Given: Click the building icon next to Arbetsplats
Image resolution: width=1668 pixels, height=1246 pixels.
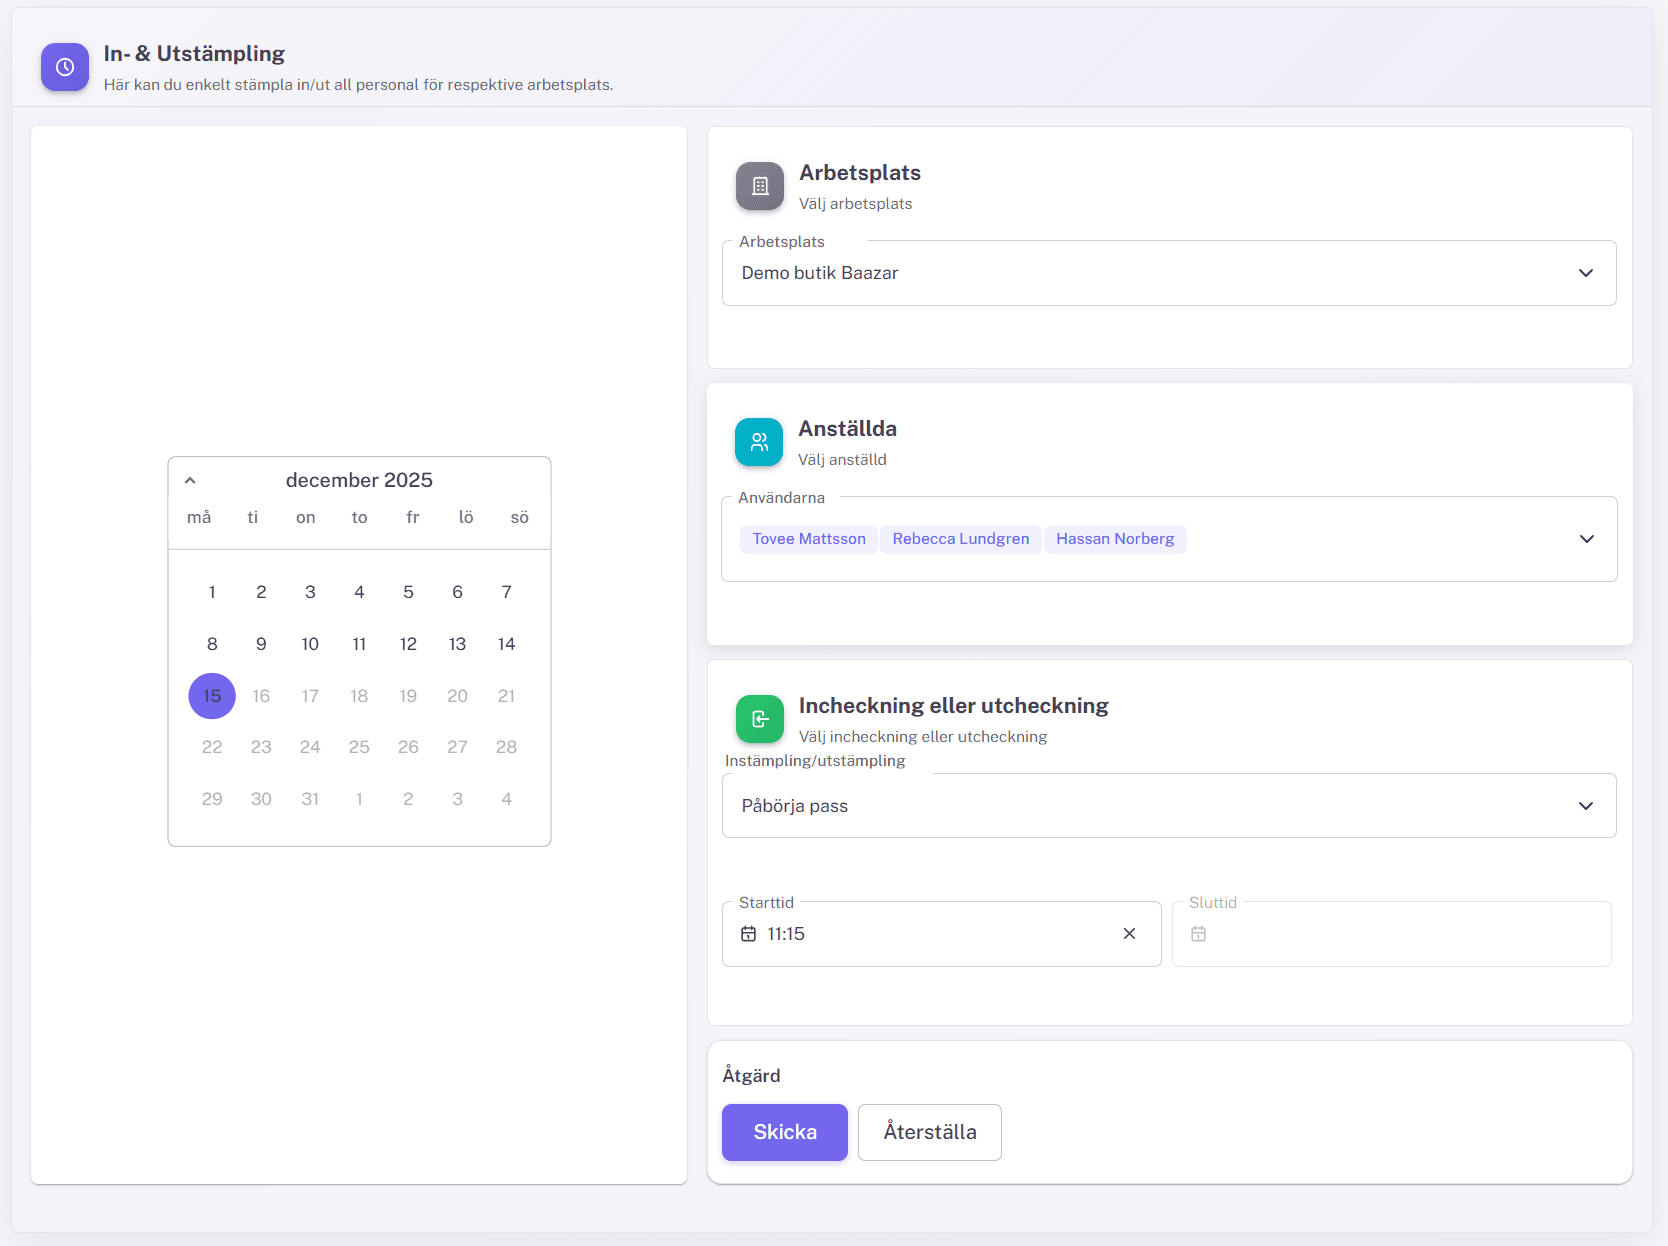Looking at the screenshot, I should click(760, 186).
